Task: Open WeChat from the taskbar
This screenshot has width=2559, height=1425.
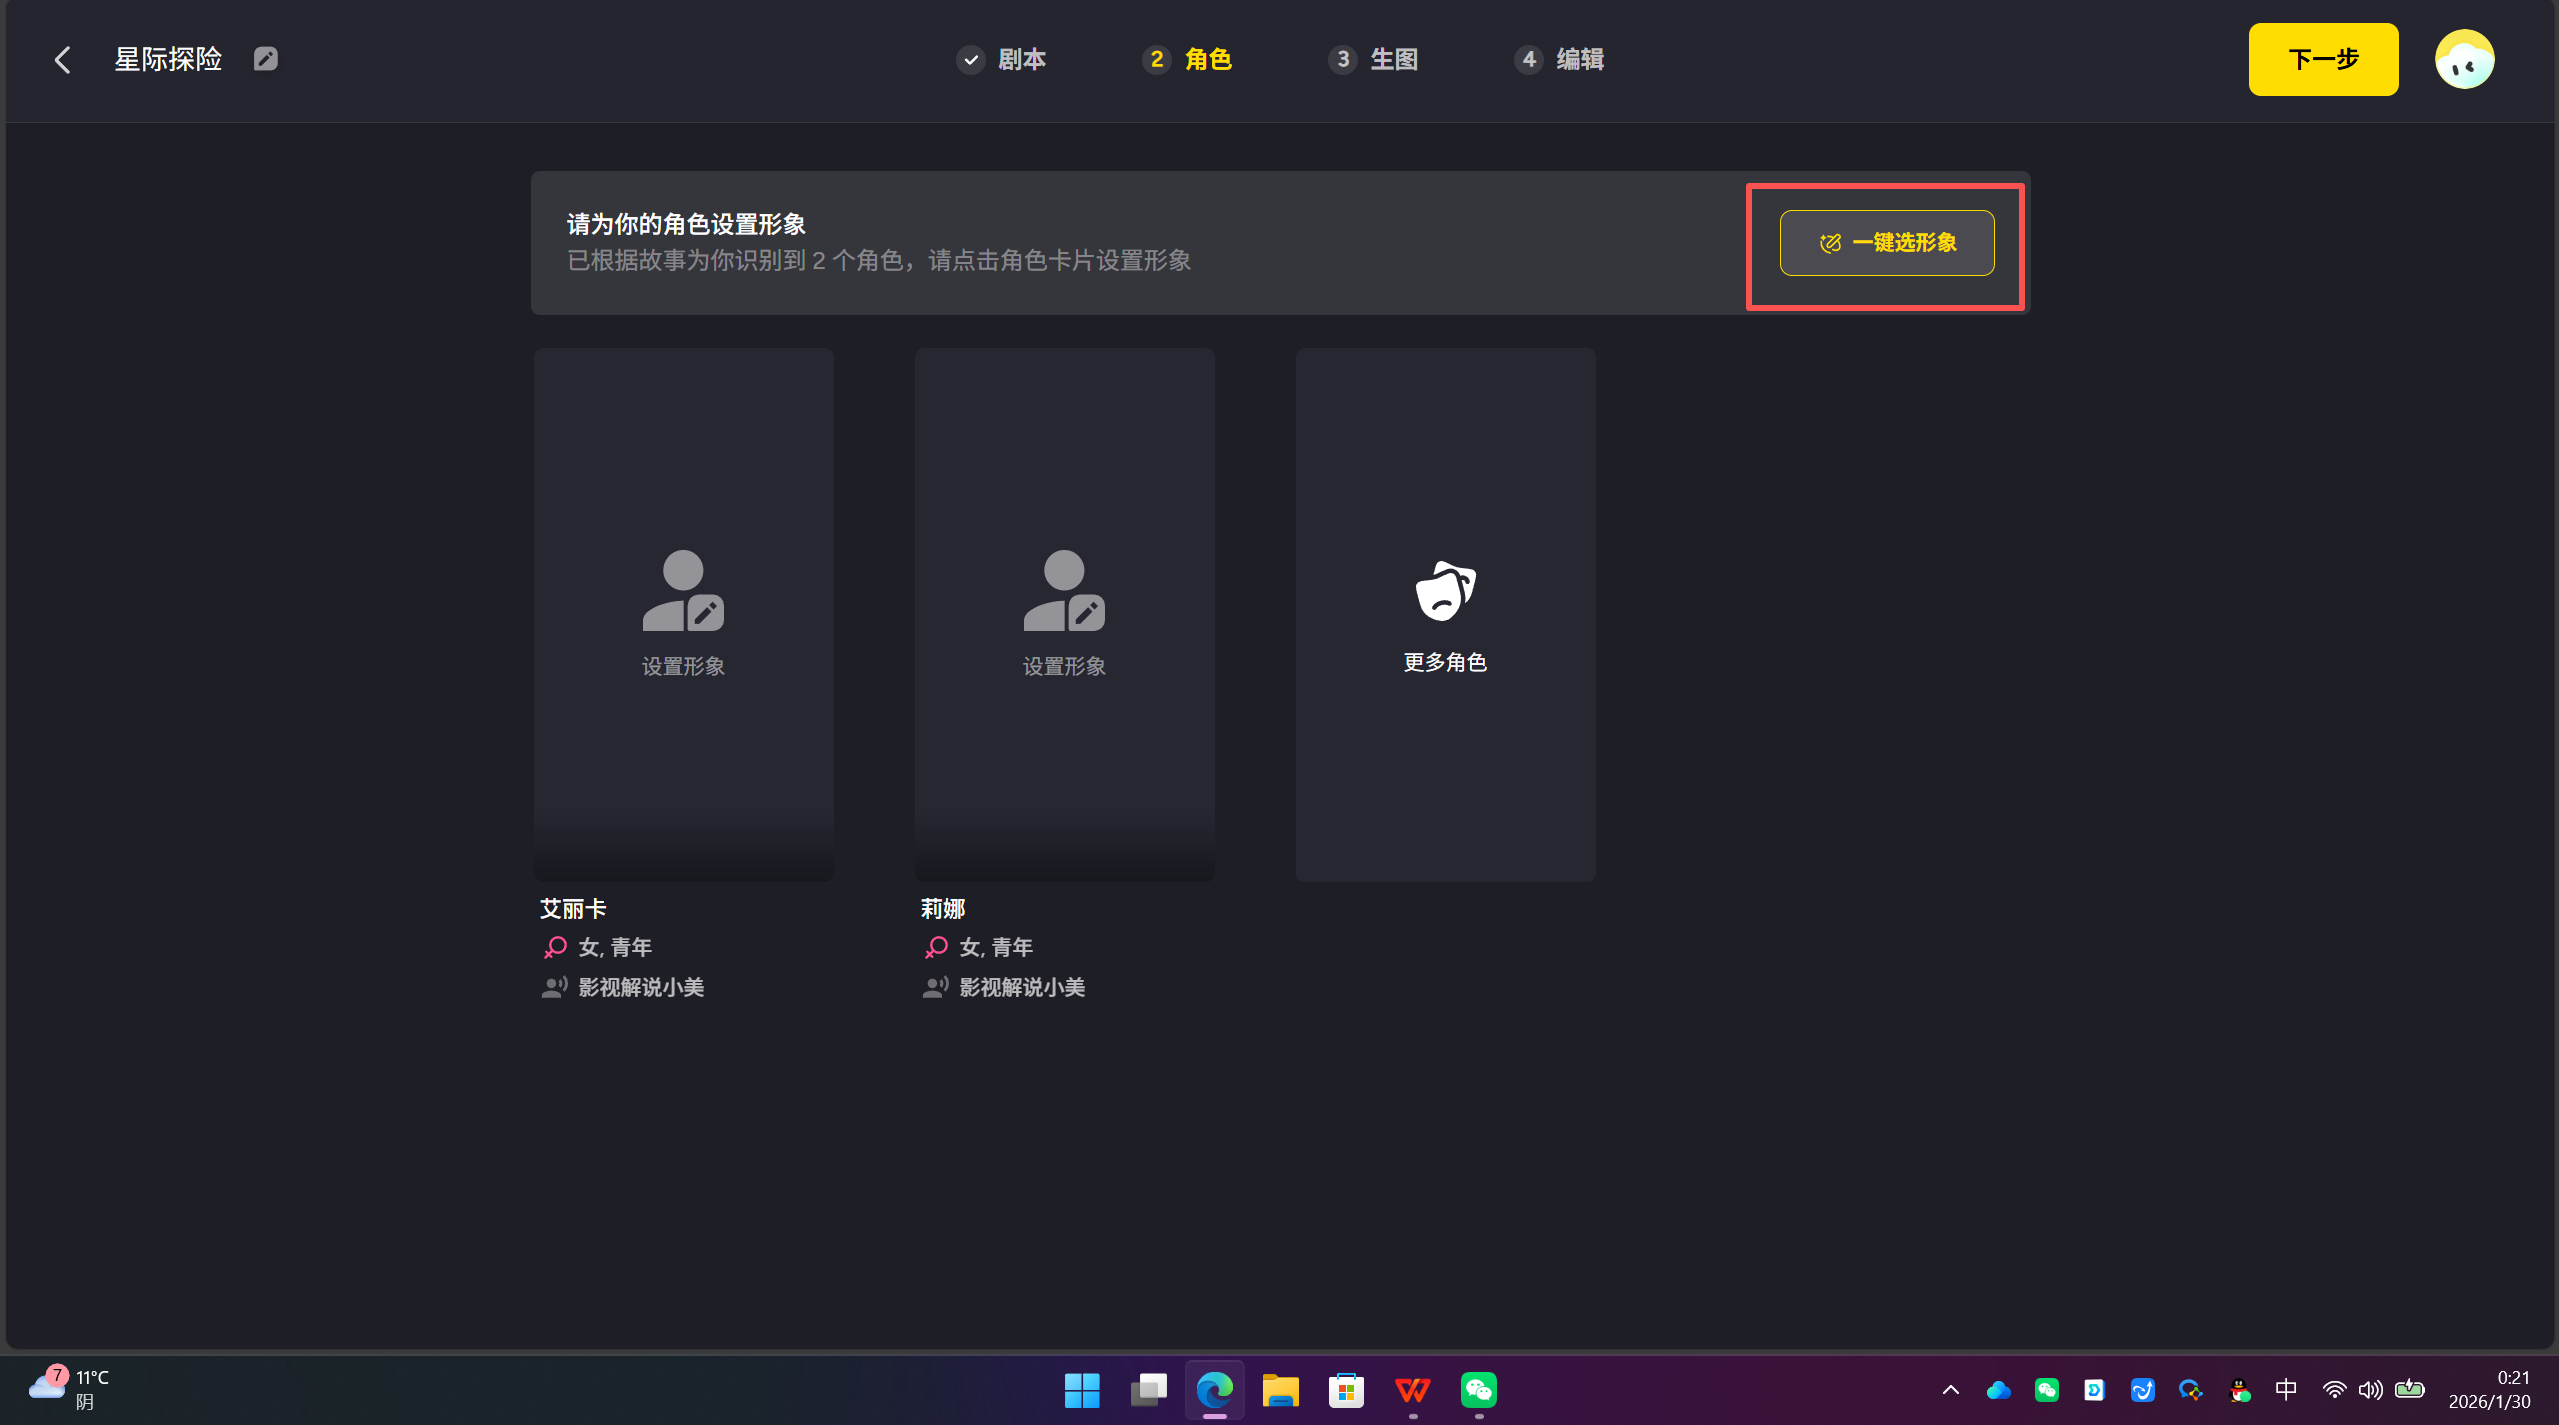Action: point(1478,1390)
